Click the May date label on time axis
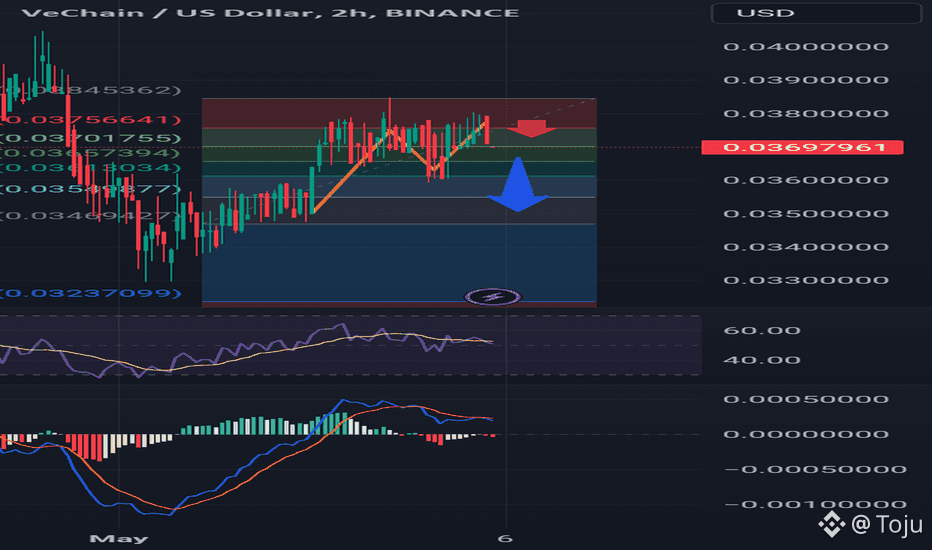This screenshot has width=932, height=550. click(119, 539)
